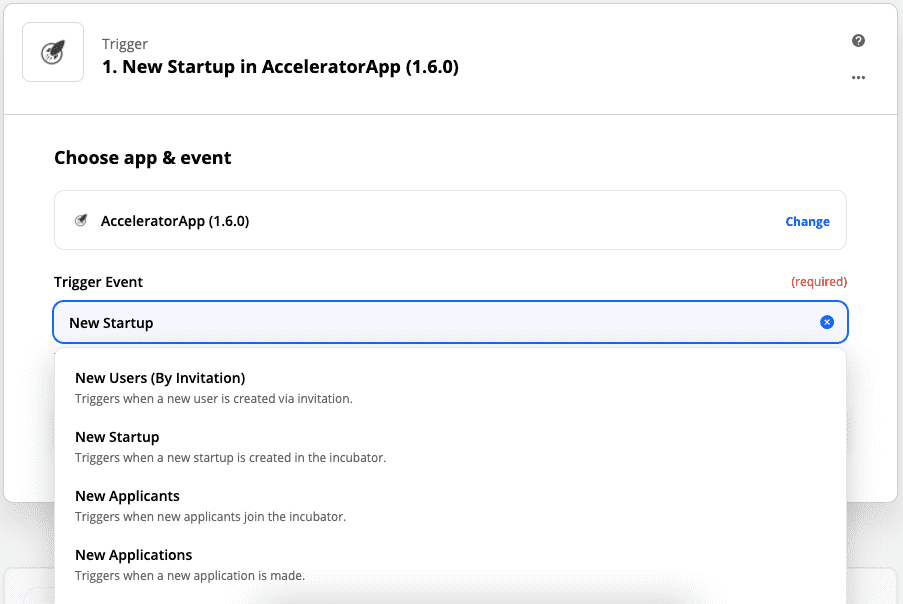Click the Change link for AcceleratorApp
Image resolution: width=903 pixels, height=604 pixels.
click(x=807, y=222)
